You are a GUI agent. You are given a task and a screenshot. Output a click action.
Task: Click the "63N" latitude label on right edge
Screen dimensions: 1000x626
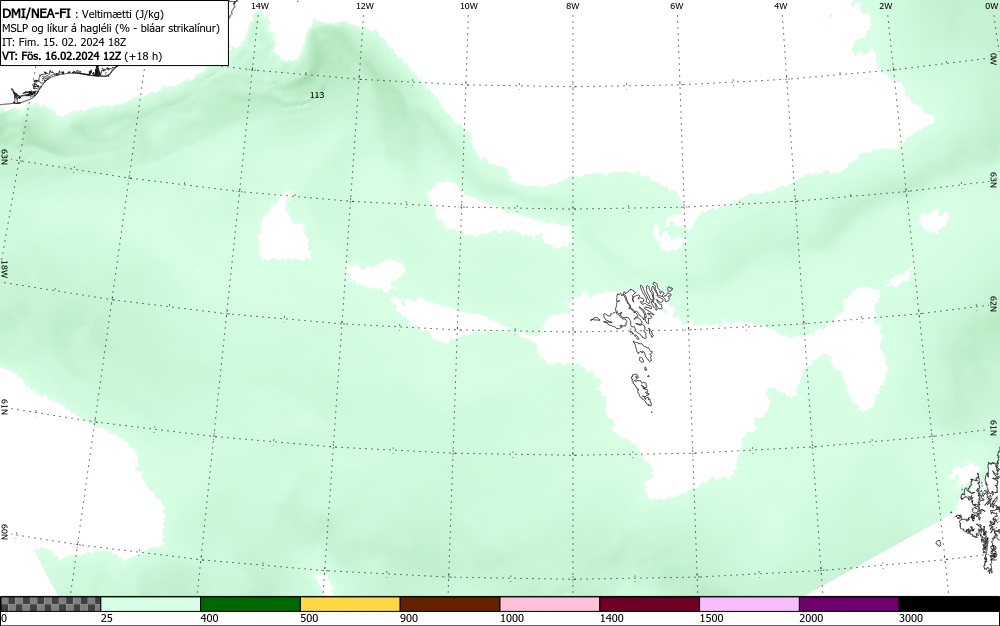[x=994, y=180]
